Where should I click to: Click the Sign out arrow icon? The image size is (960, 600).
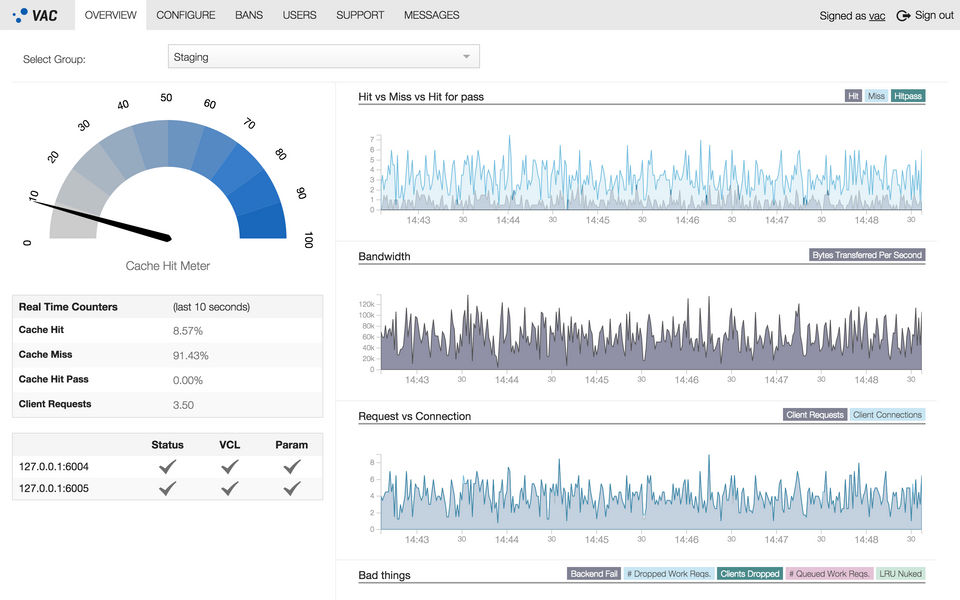point(903,15)
